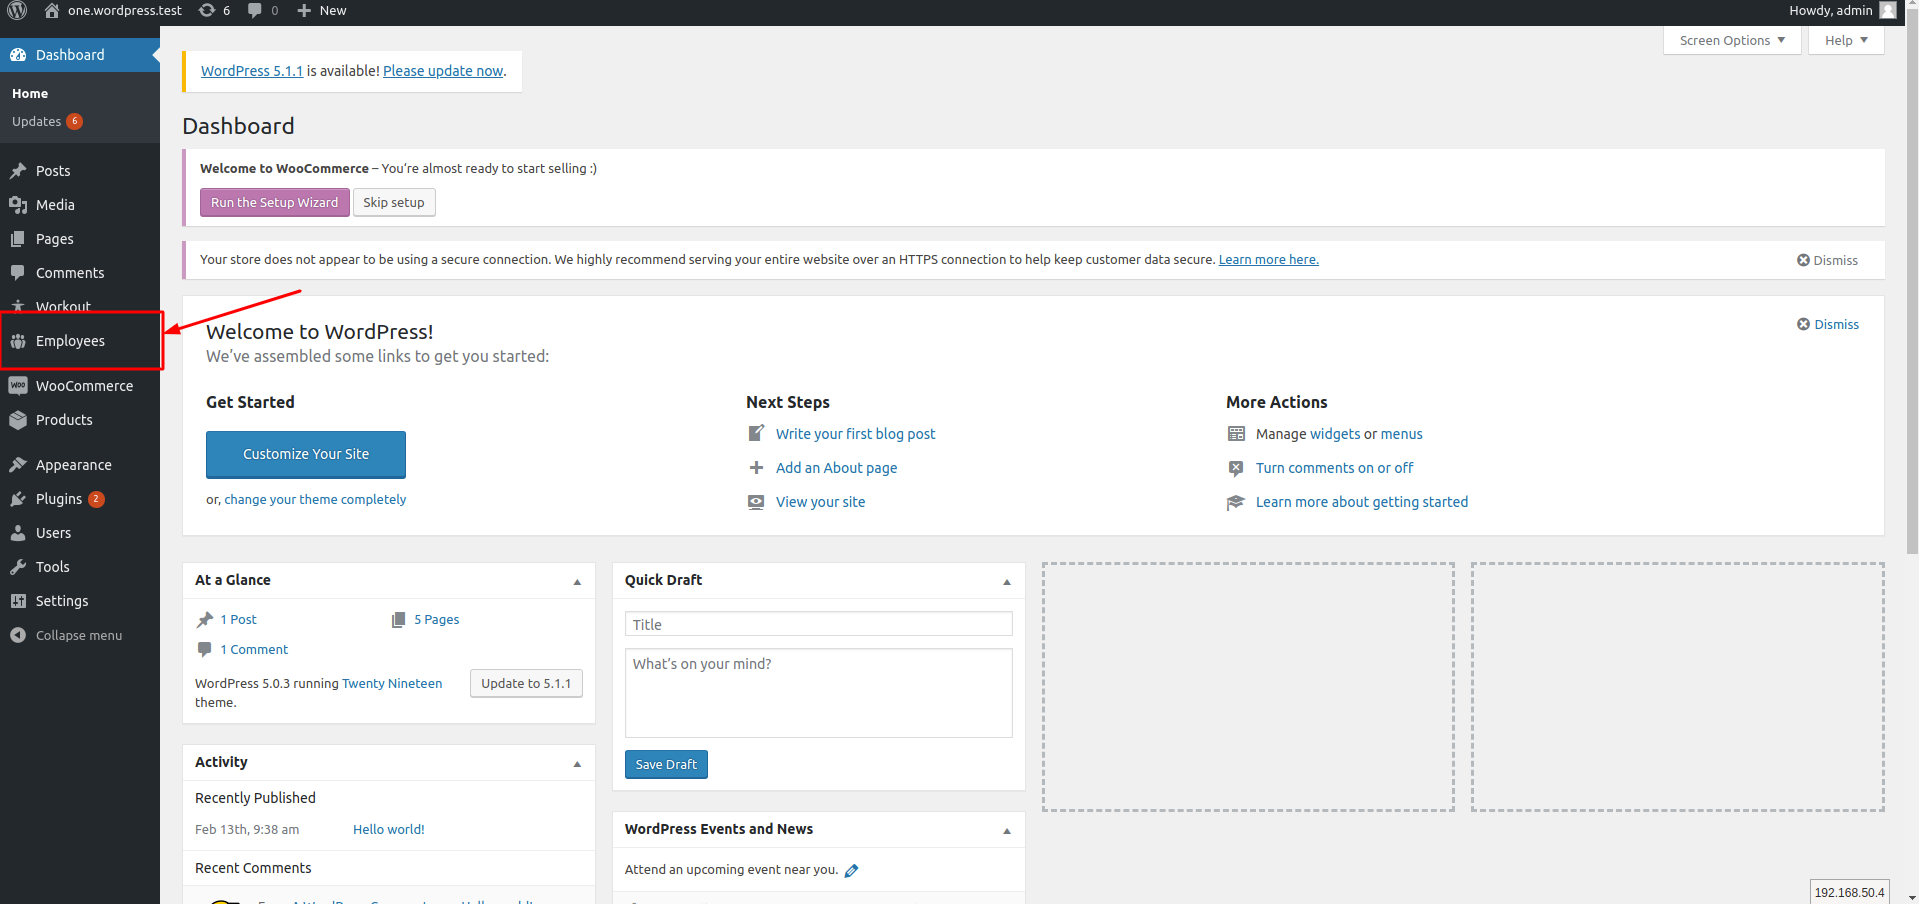Click the Comments icon in sidebar
The image size is (1919, 904).
click(18, 273)
